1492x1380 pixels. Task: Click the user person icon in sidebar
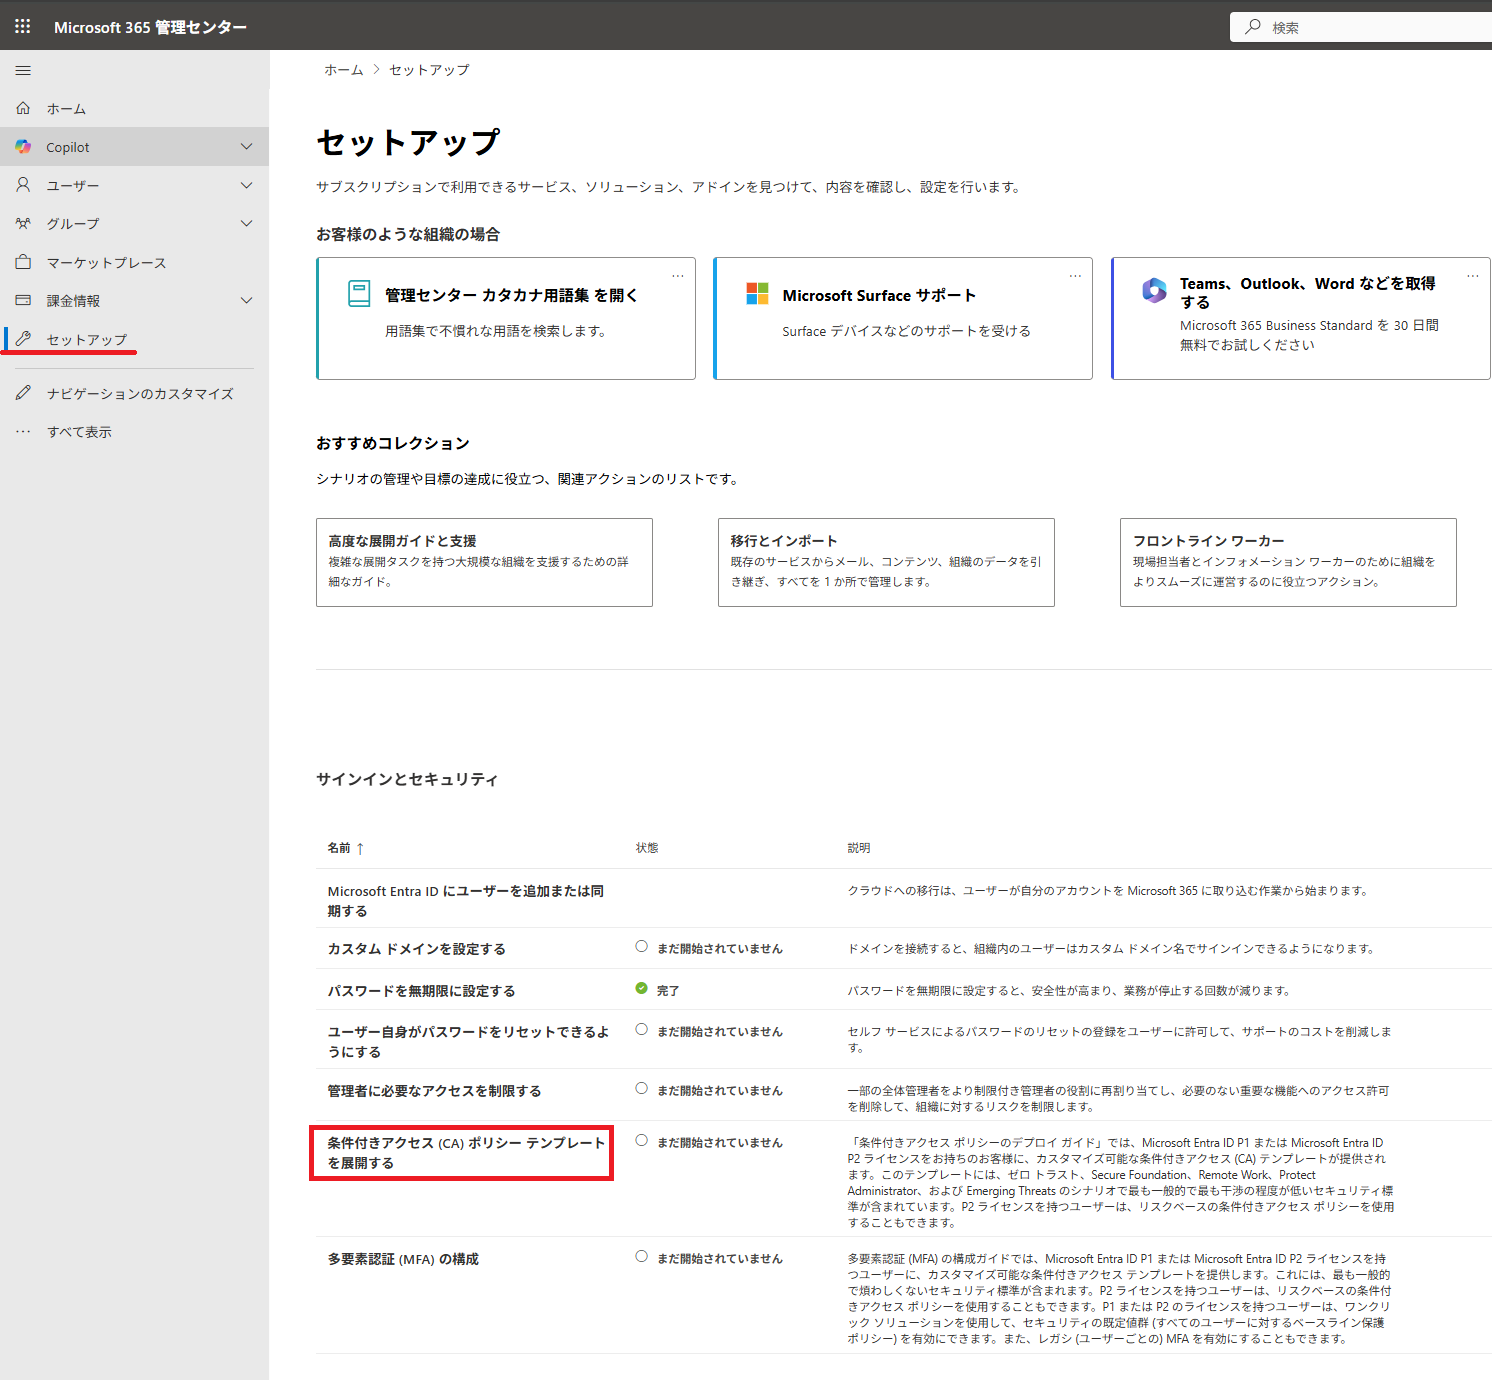click(x=23, y=185)
